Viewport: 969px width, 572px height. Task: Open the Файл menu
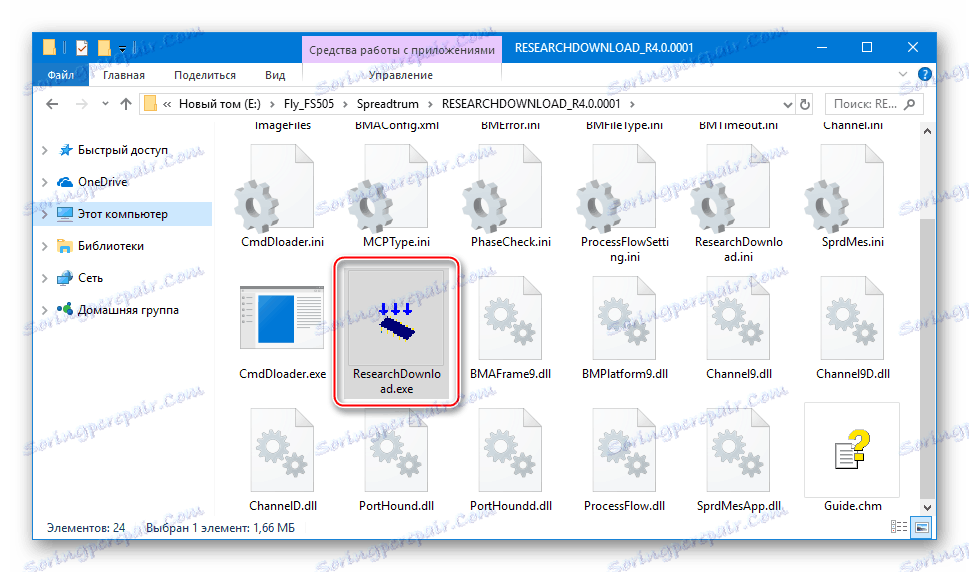point(61,75)
